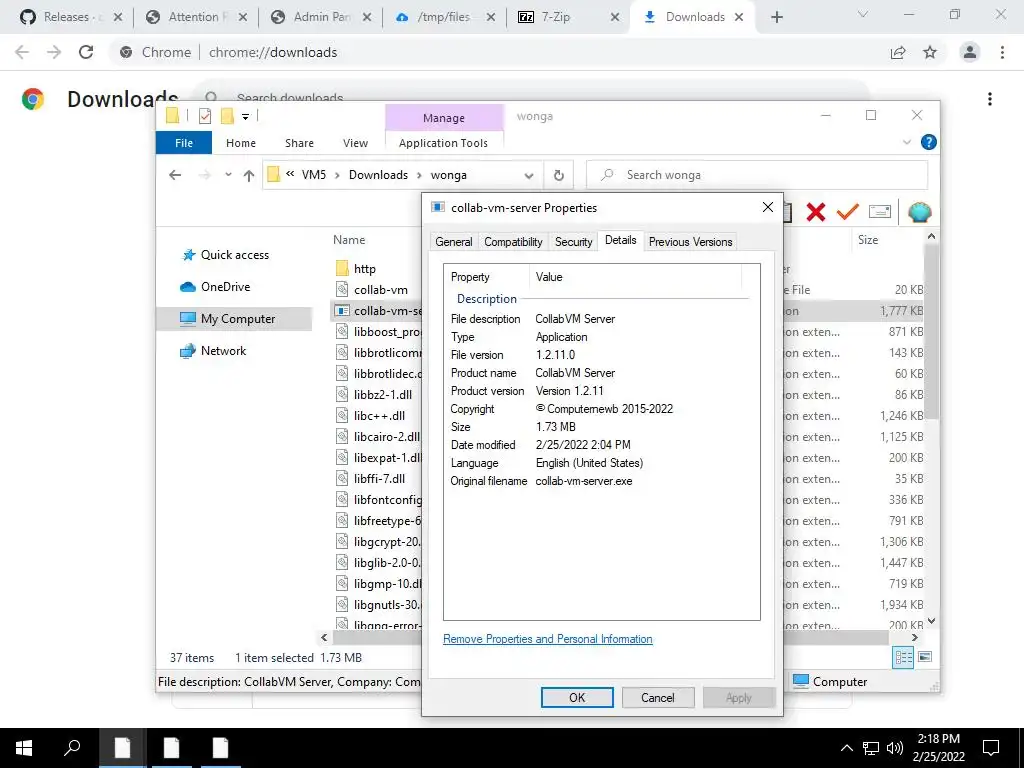The height and width of the screenshot is (768, 1024).
Task: Show hidden system tray icons
Action: coord(846,748)
